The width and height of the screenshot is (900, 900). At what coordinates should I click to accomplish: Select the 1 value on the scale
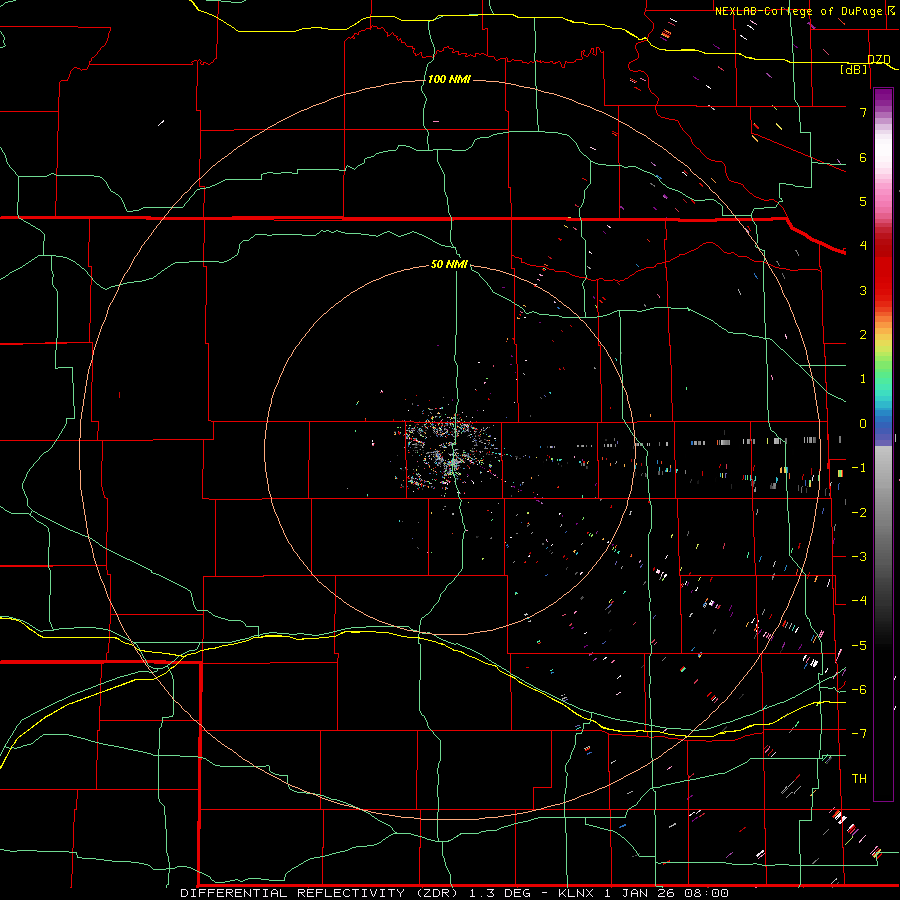(863, 379)
